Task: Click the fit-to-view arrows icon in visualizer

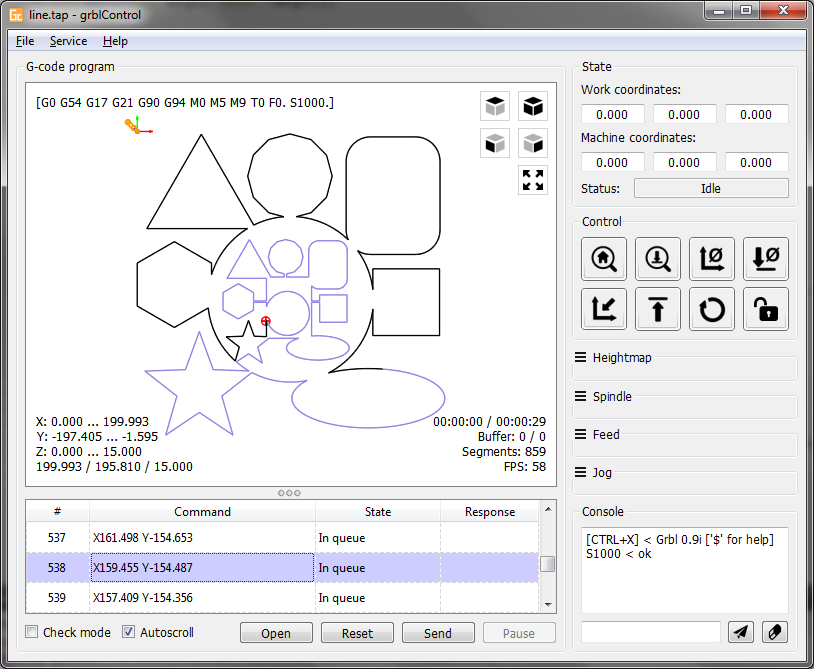Action: (533, 180)
